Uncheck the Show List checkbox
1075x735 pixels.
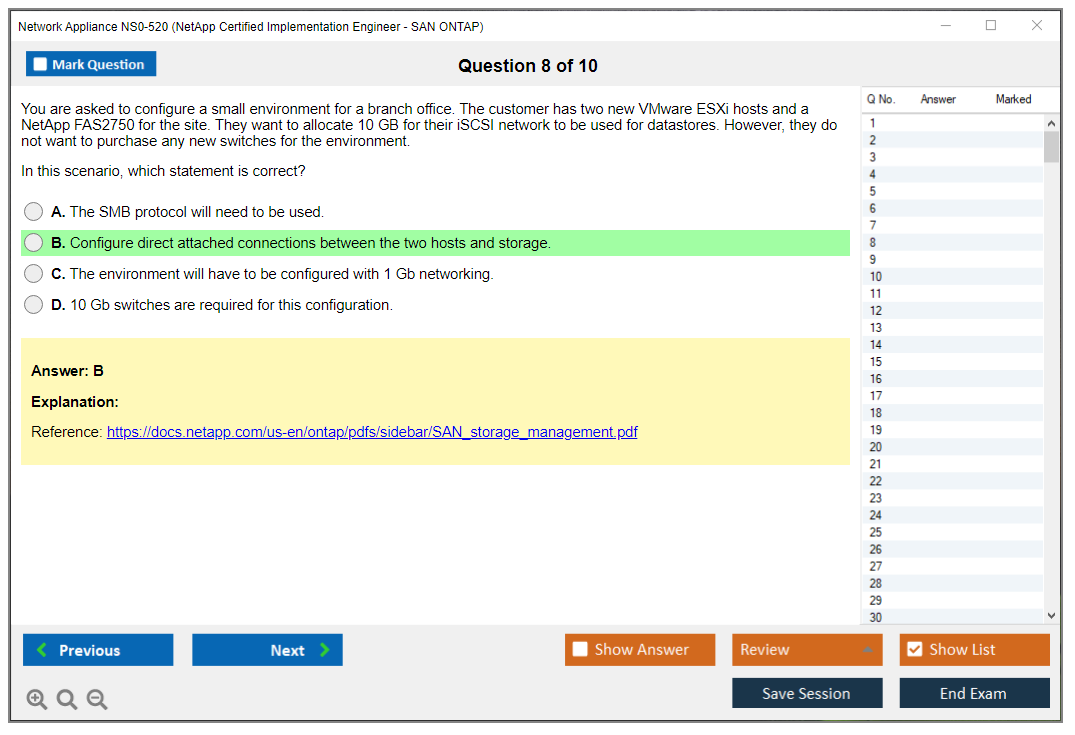click(914, 650)
